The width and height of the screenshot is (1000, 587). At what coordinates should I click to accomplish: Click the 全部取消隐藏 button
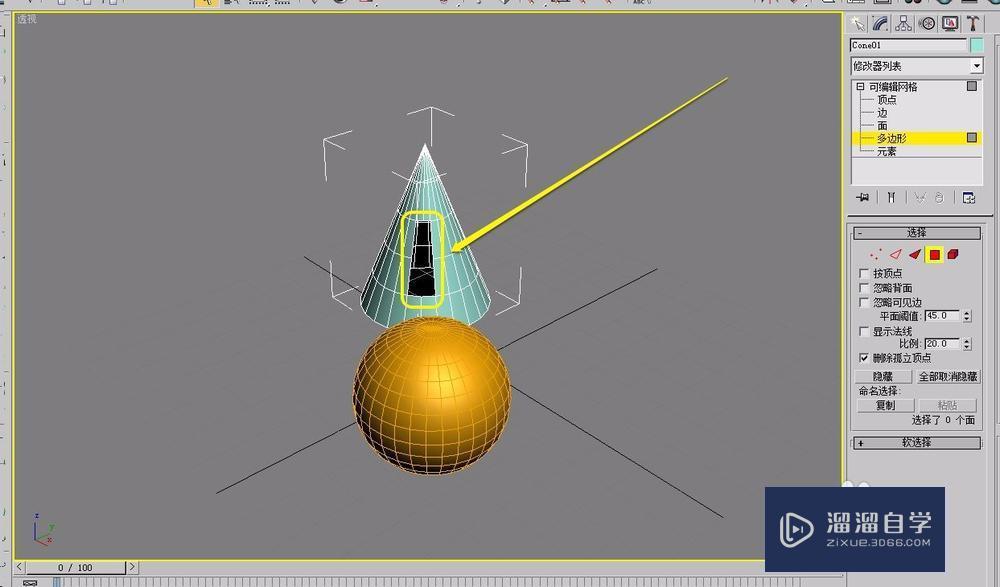(x=948, y=375)
